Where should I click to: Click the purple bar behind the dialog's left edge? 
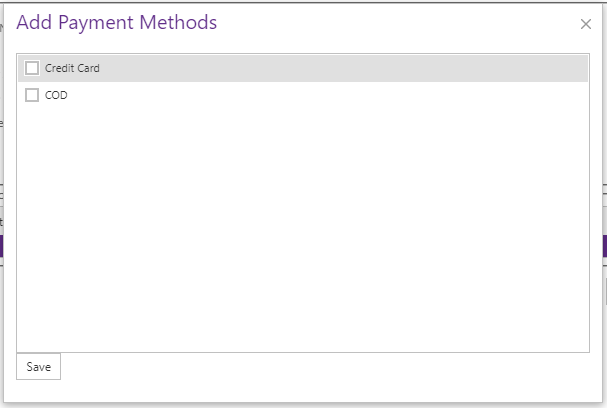(x=1, y=246)
